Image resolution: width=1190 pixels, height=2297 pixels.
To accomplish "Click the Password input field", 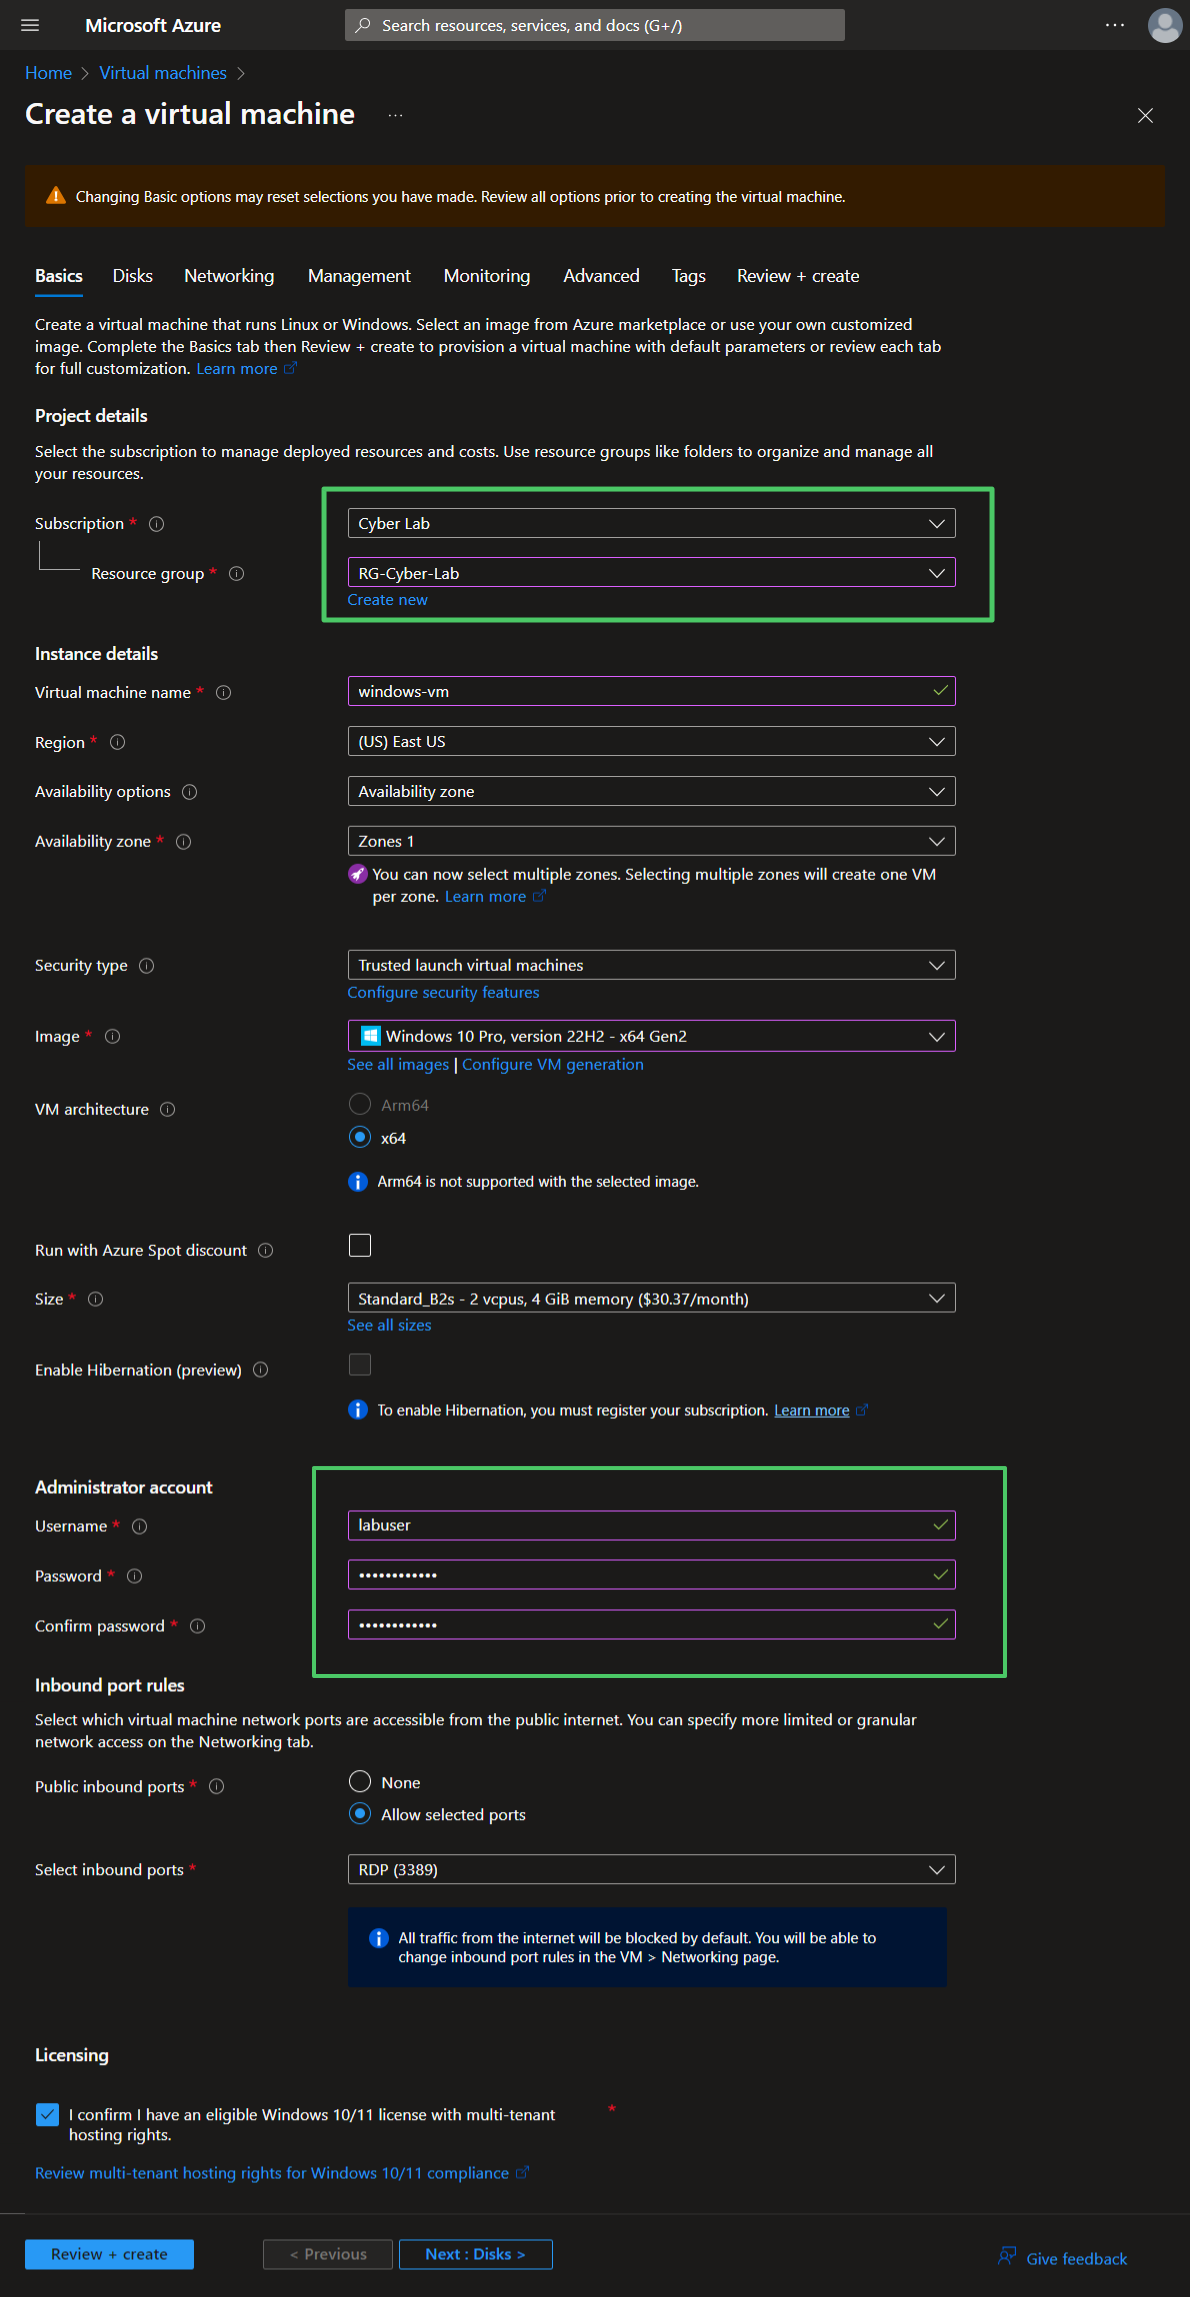I will pos(652,1576).
